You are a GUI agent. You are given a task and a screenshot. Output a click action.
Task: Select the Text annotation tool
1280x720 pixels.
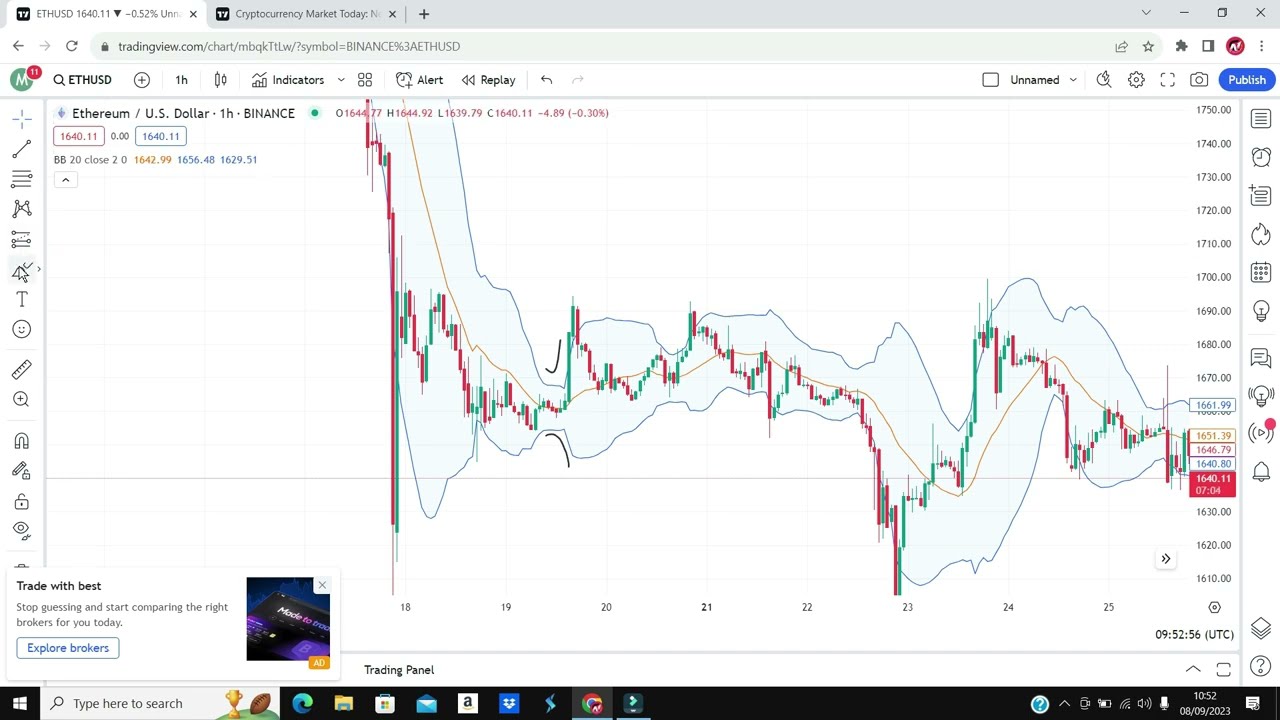point(21,299)
